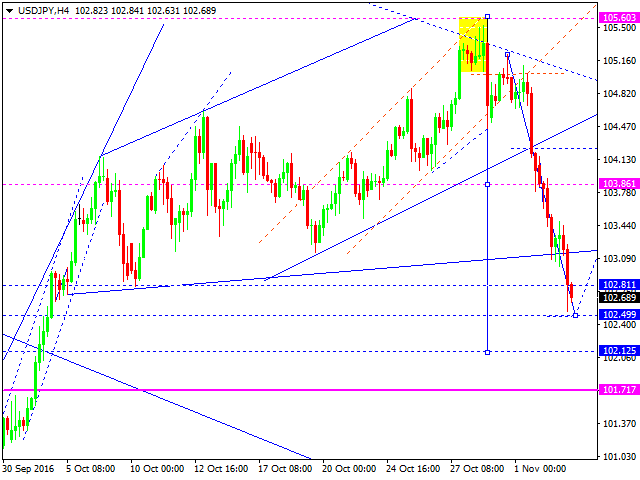Click the 103.440 price scale value
The image size is (640, 480).
[x=620, y=226]
